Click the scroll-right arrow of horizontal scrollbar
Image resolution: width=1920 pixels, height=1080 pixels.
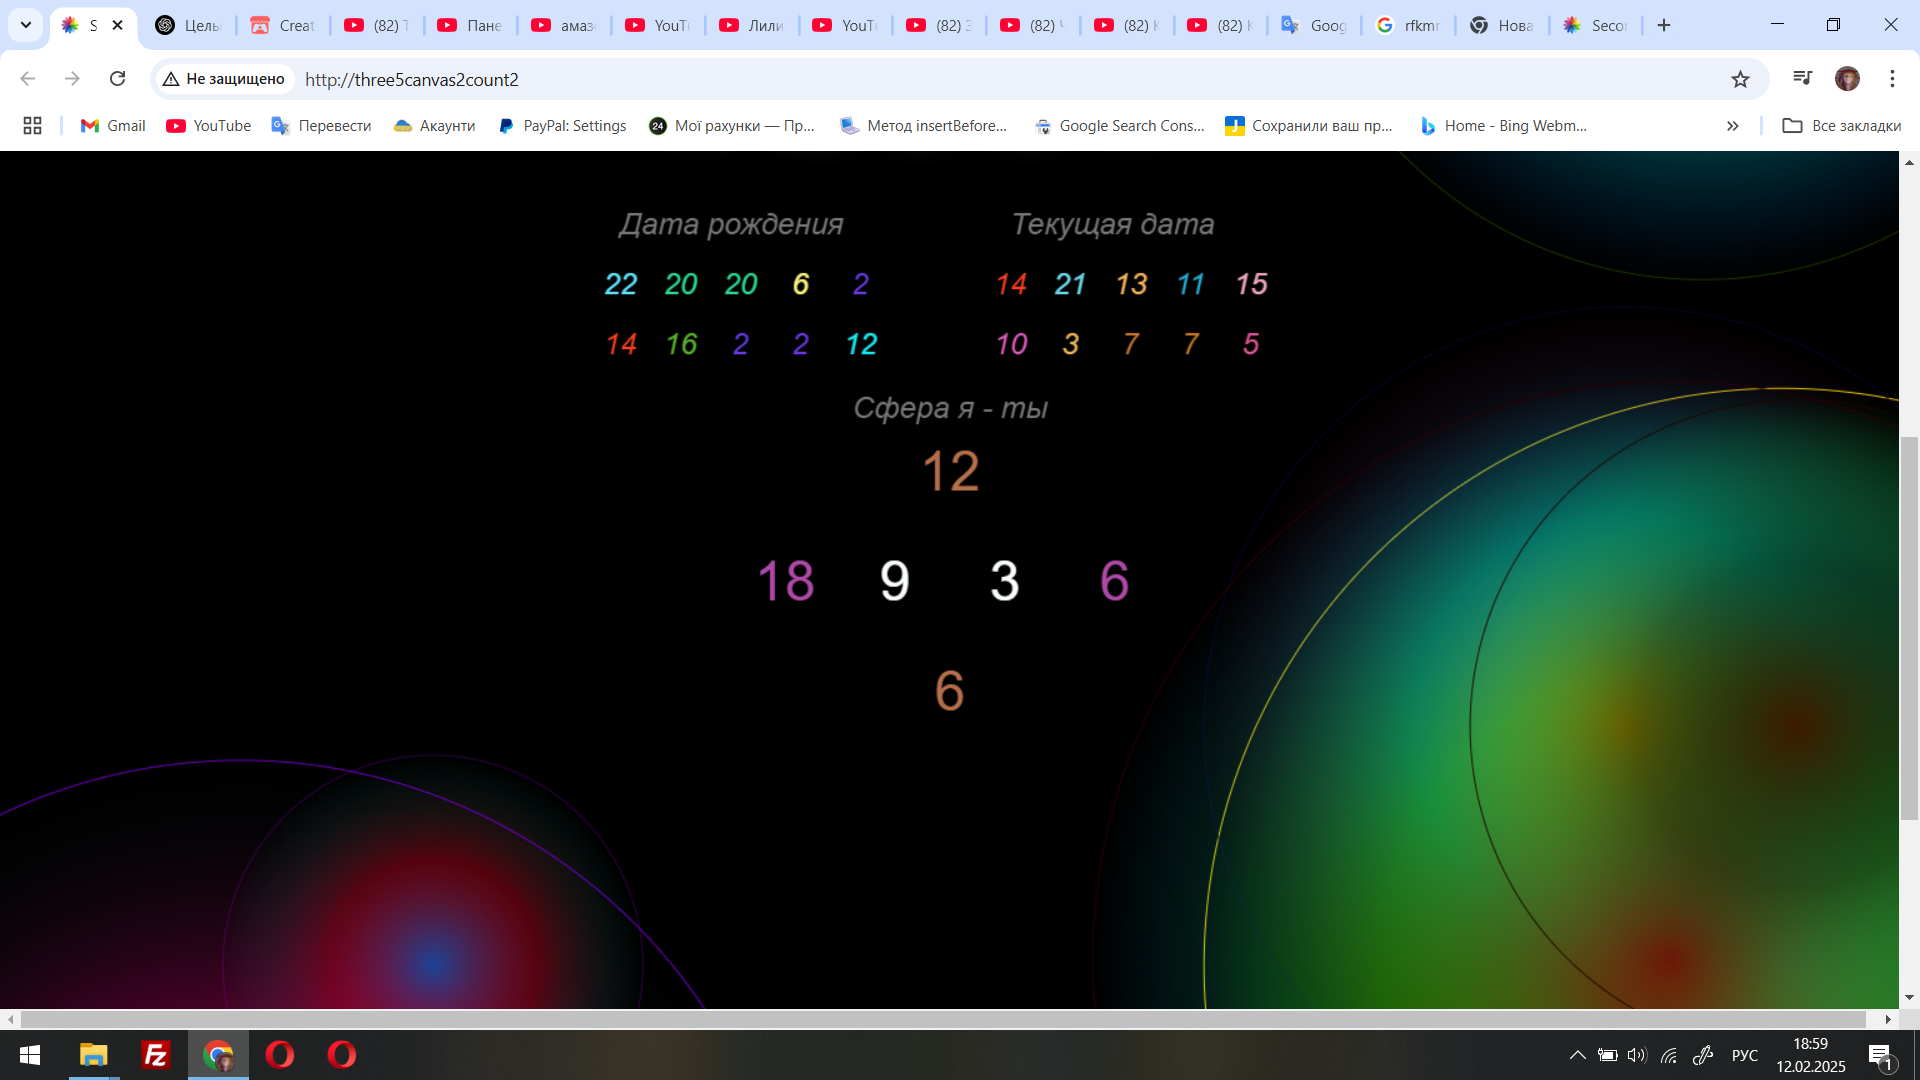(1888, 1019)
